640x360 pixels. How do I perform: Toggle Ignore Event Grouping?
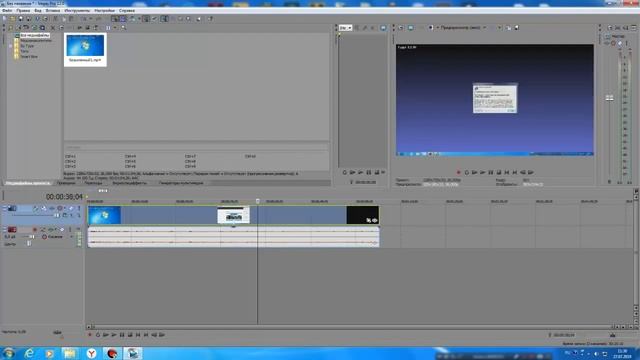(154, 19)
